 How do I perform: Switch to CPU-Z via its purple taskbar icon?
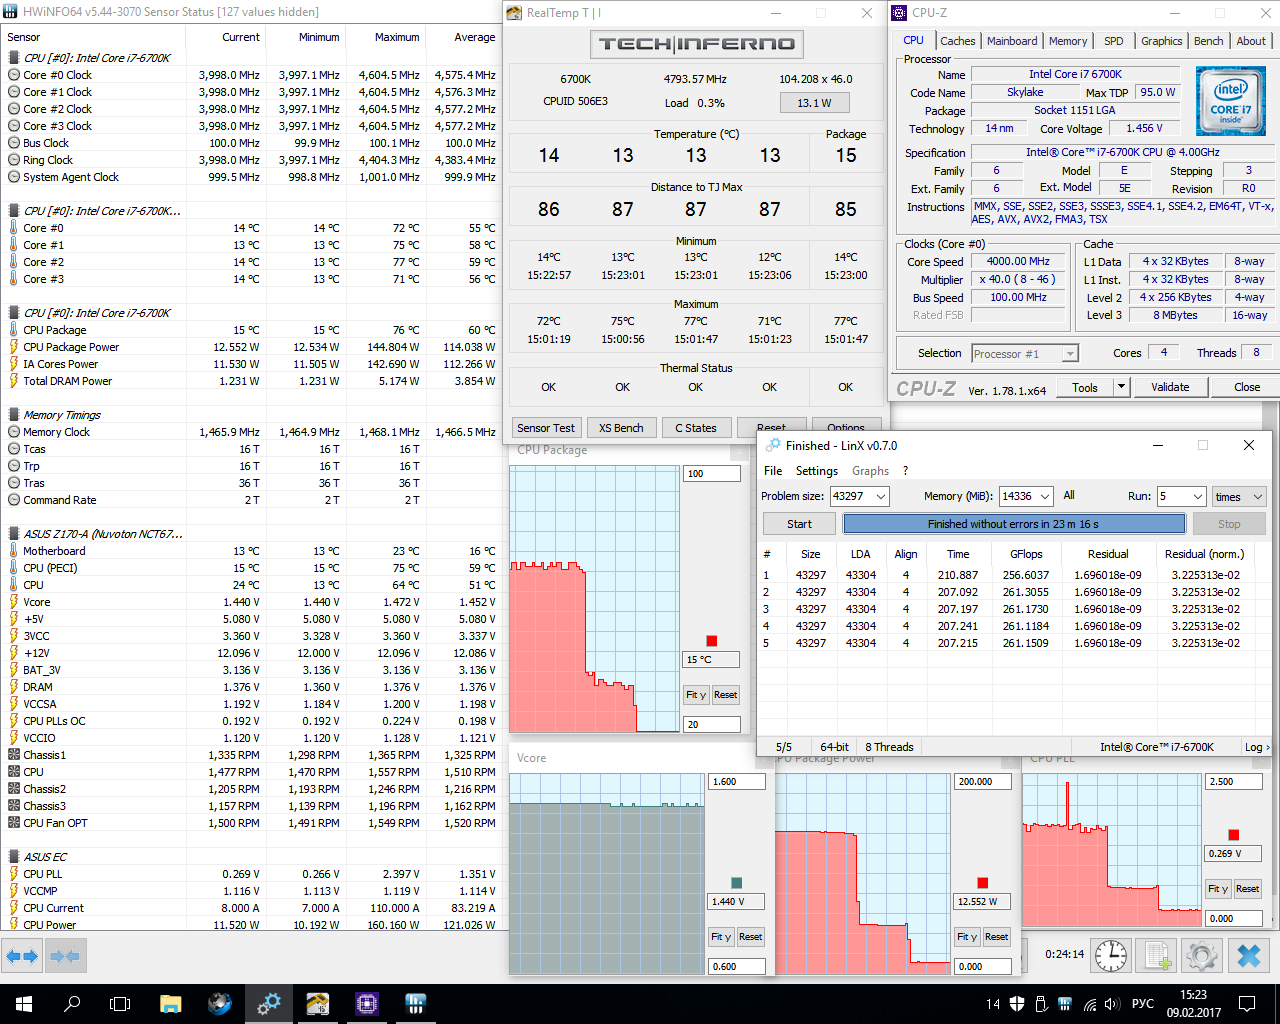[x=366, y=1004]
